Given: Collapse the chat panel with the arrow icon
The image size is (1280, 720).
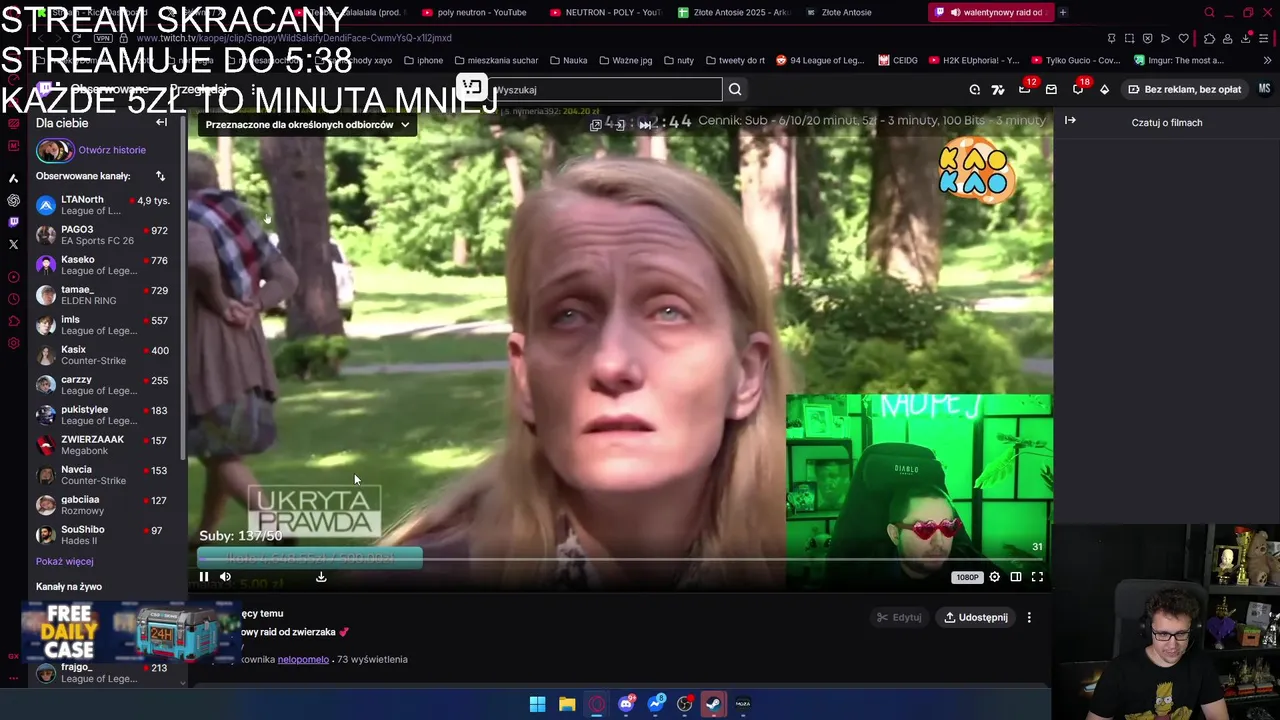Looking at the screenshot, I should (1070, 121).
